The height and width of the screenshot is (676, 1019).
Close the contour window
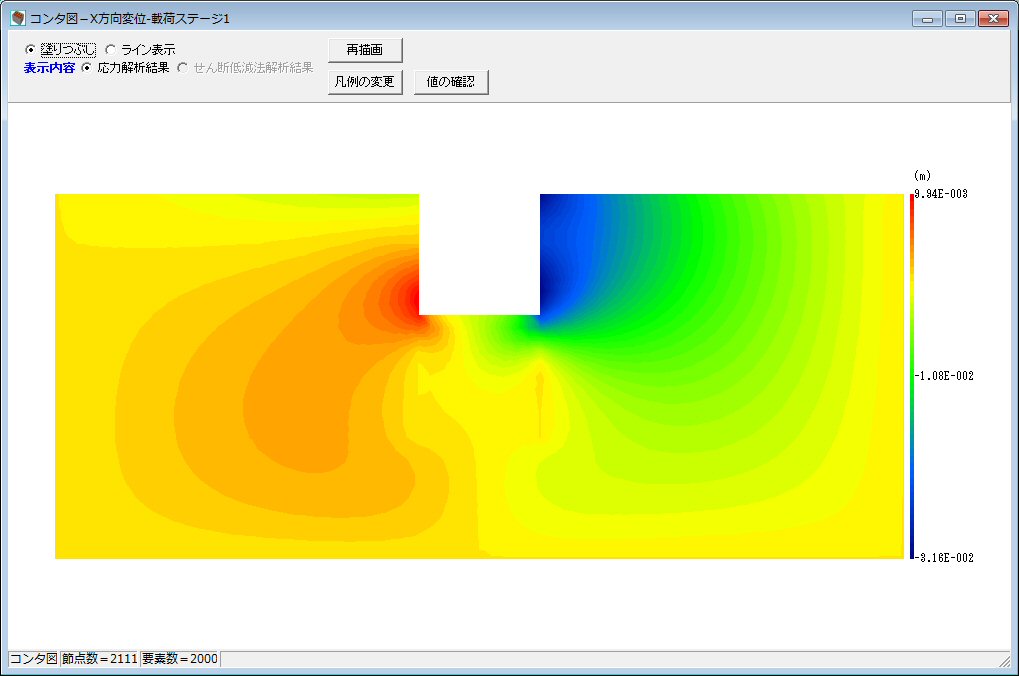coord(993,19)
